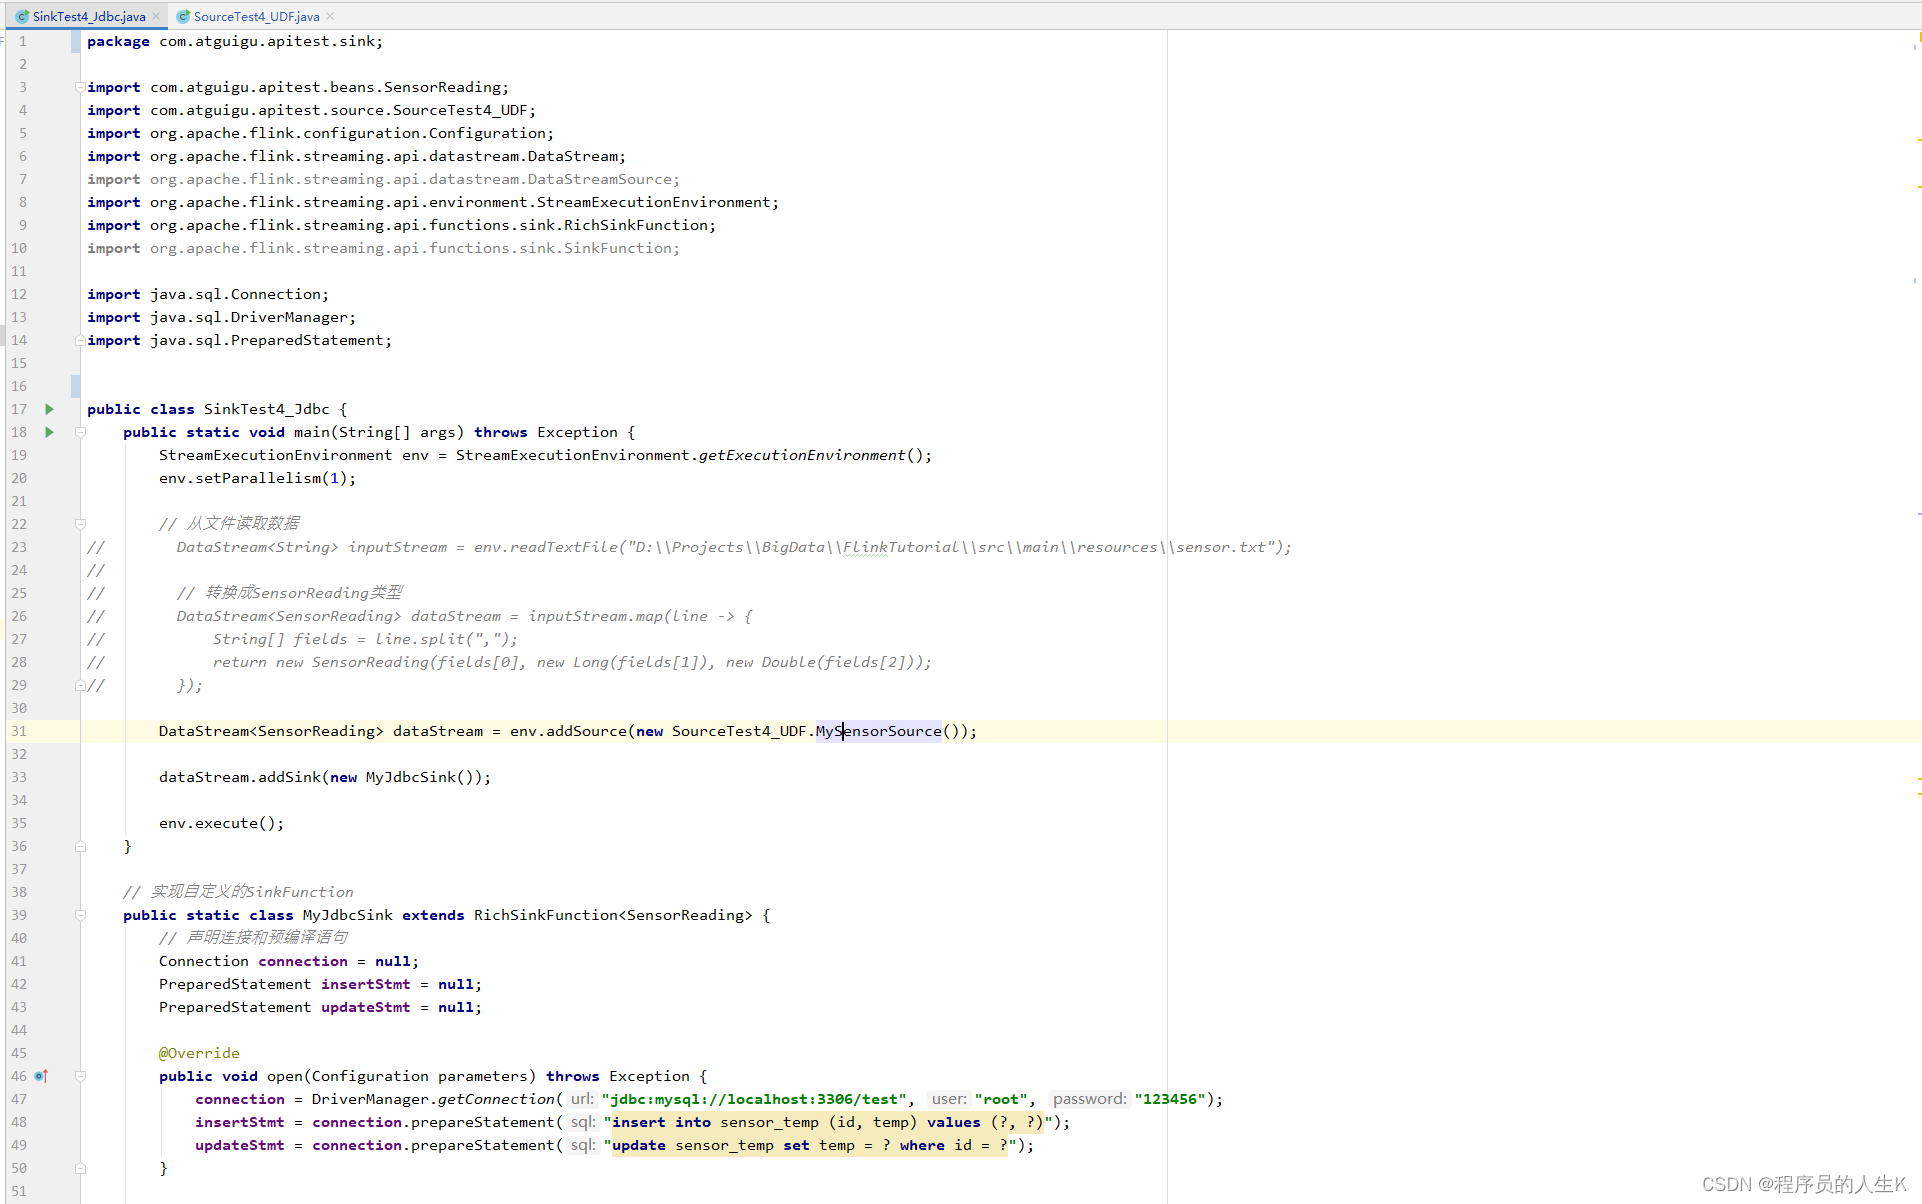The image size is (1922, 1204).
Task: Click yellow warning stripe marker at top of scrollbar
Action: click(x=1919, y=38)
